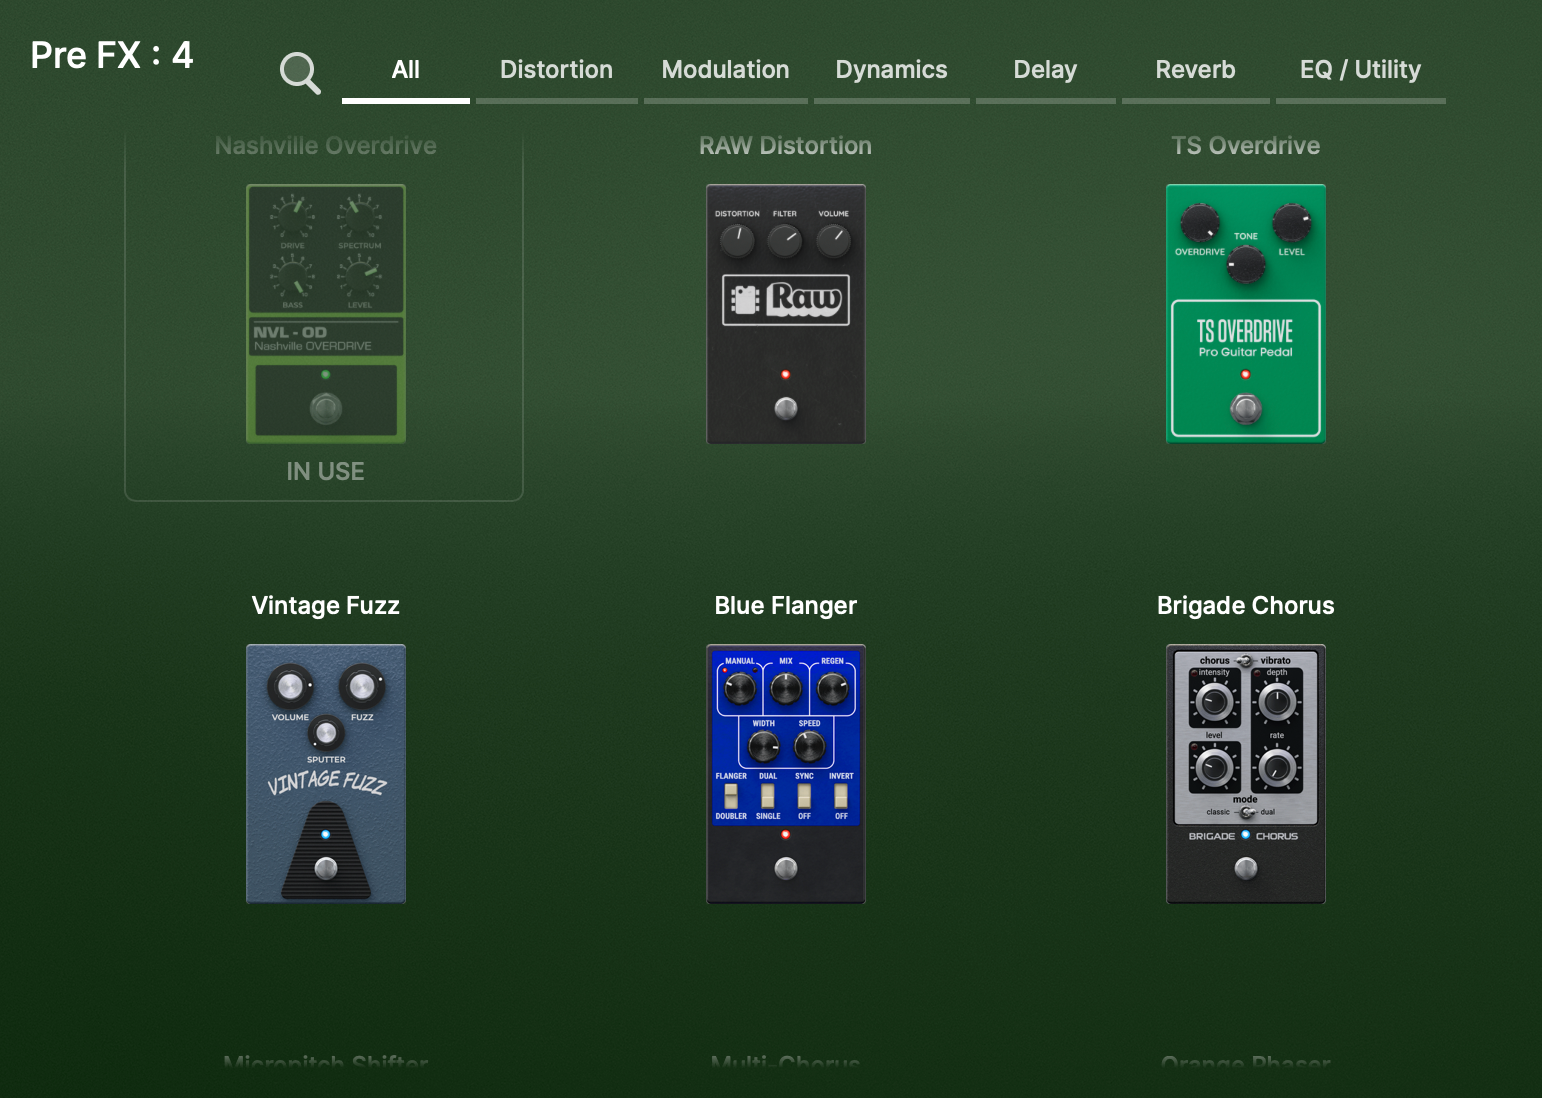Click the TS Overdrive Tone knob
Screen dimensions: 1542x1098
pyautogui.click(x=1246, y=265)
